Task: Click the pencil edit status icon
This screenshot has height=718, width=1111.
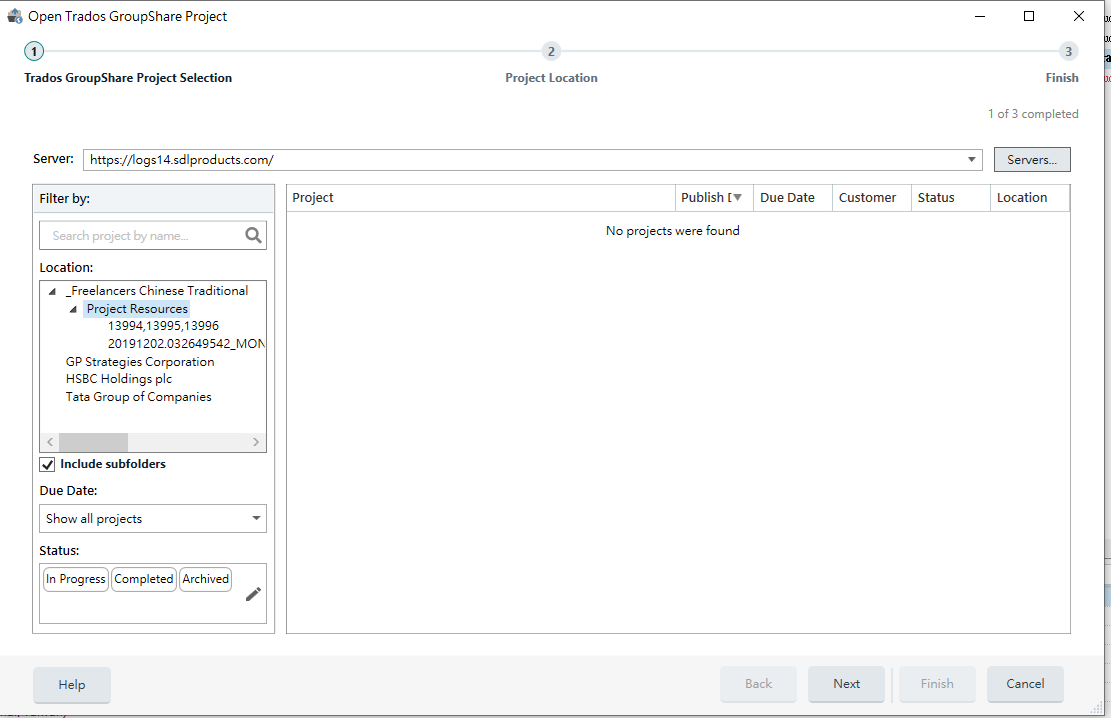Action: coord(253,594)
